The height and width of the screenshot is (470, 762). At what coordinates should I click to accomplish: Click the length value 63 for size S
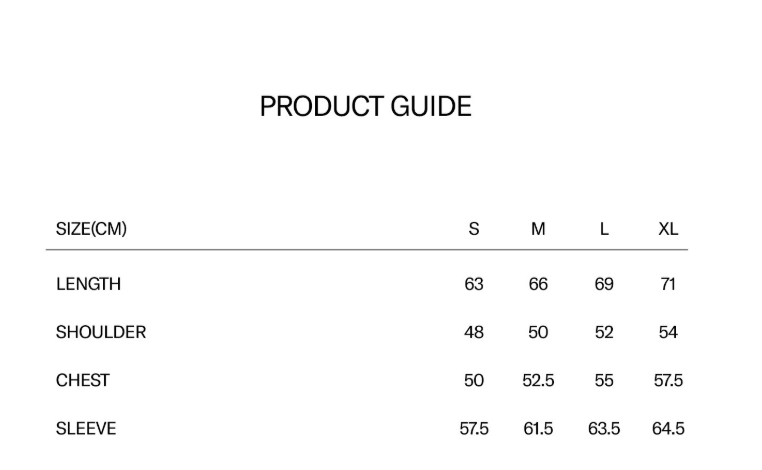coord(474,284)
